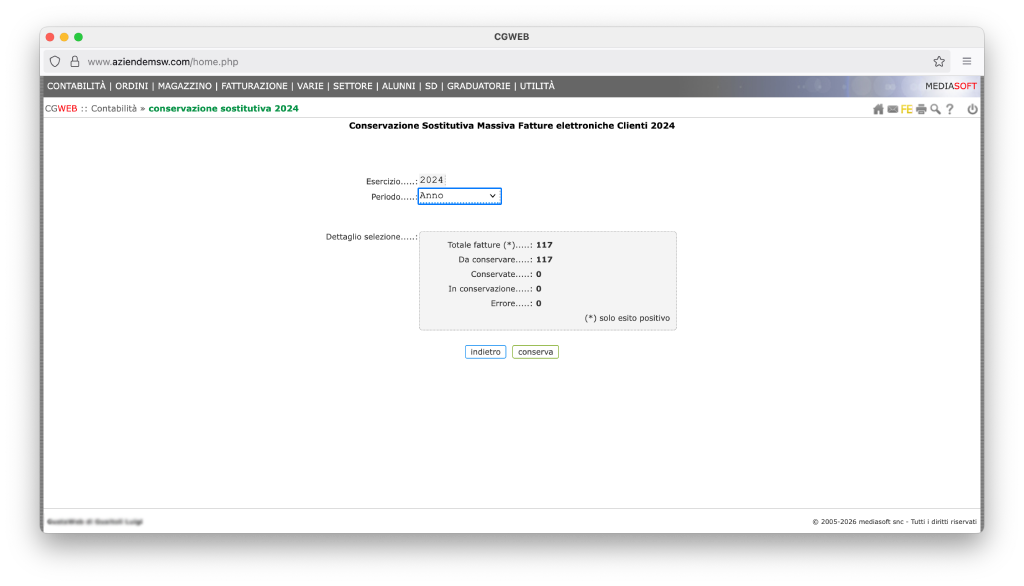Viewport: 1024px width, 586px height.
Task: Open search with the magnifying glass icon
Action: tap(935, 109)
